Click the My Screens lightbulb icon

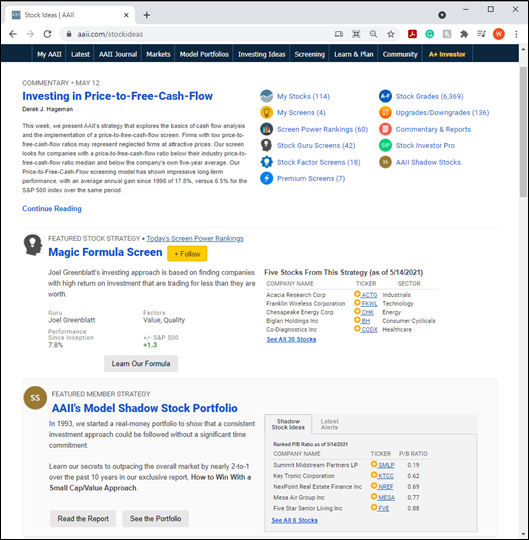pyautogui.click(x=266, y=113)
